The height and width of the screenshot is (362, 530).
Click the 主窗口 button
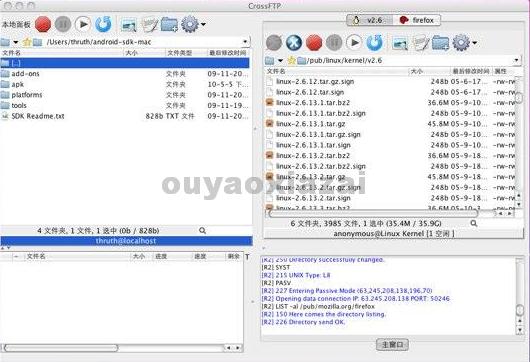(392, 345)
